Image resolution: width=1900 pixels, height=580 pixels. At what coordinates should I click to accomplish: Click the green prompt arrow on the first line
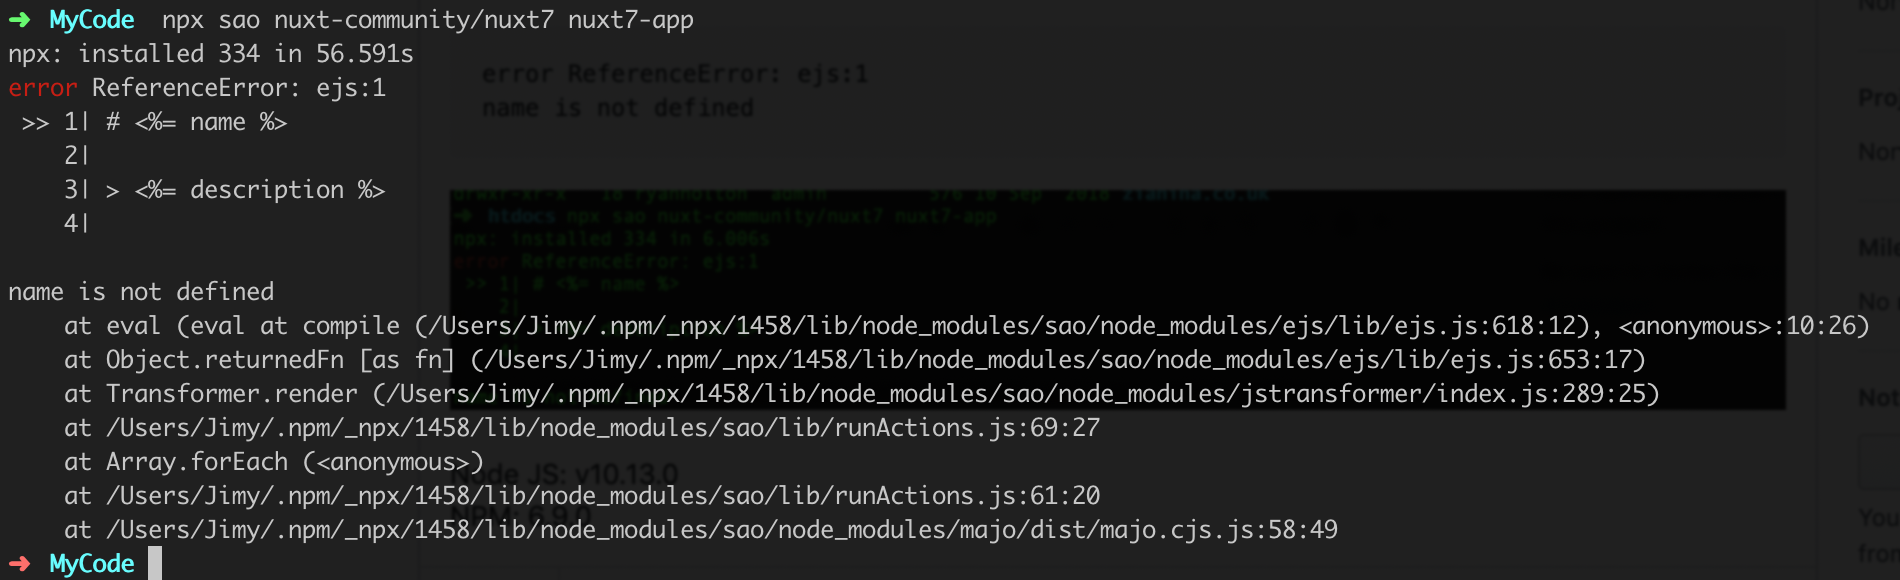[20, 20]
